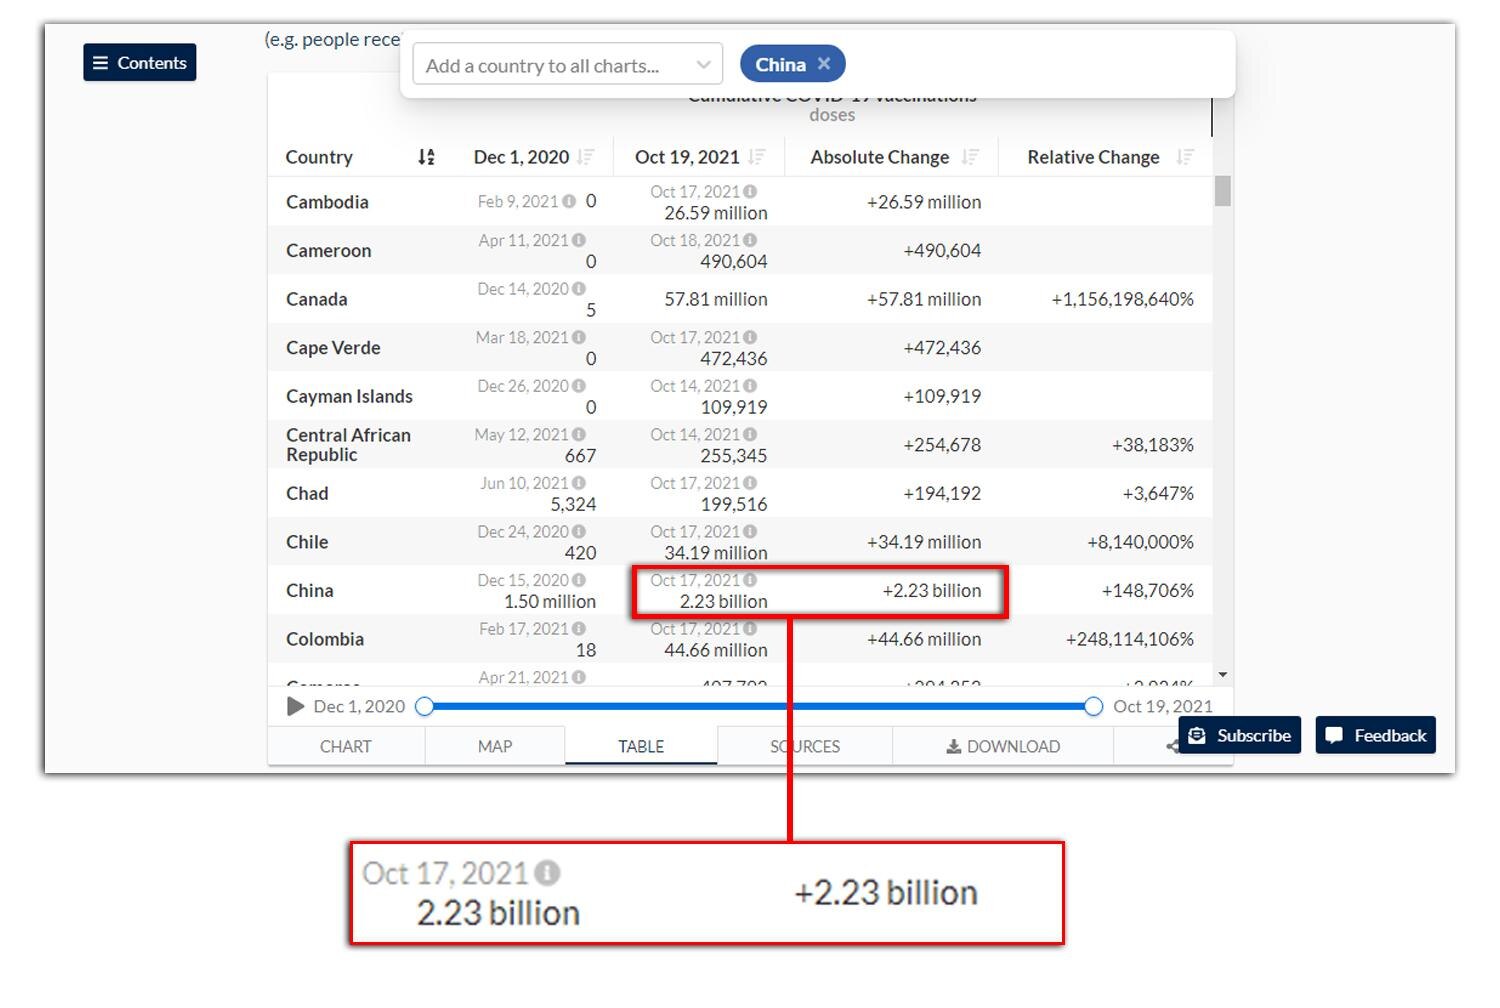Click info icon beside Cambodia Feb 9, 2021
The image size is (1500, 1008).
pos(569,201)
